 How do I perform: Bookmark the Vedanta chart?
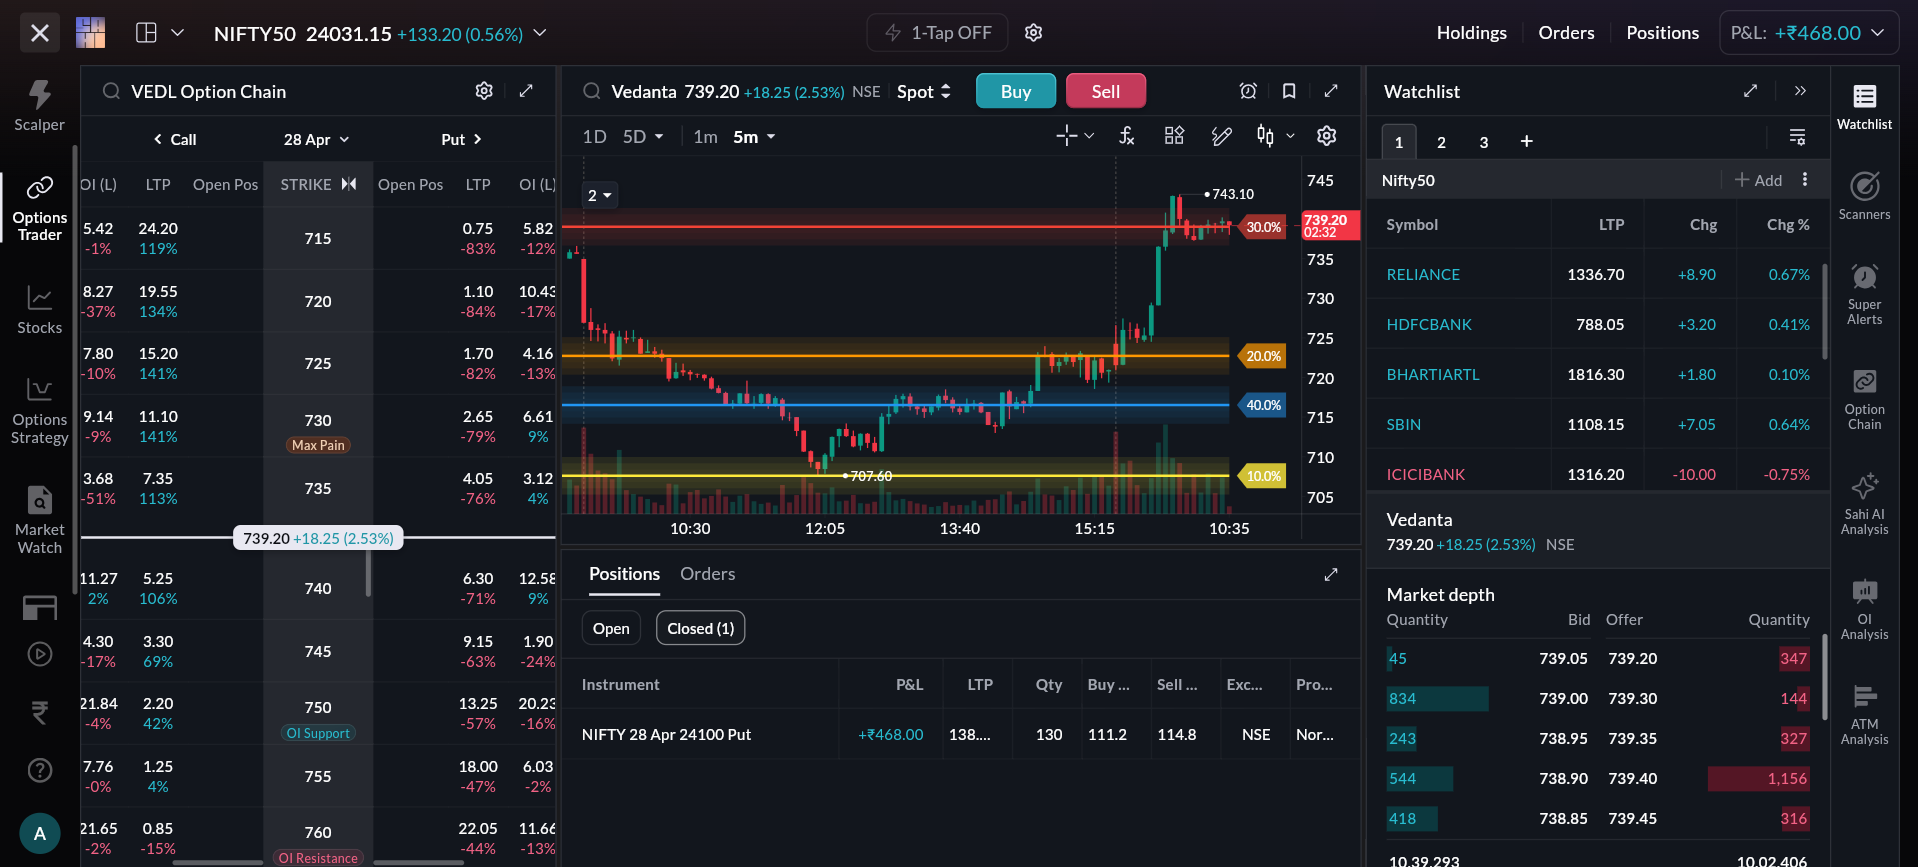1289,91
